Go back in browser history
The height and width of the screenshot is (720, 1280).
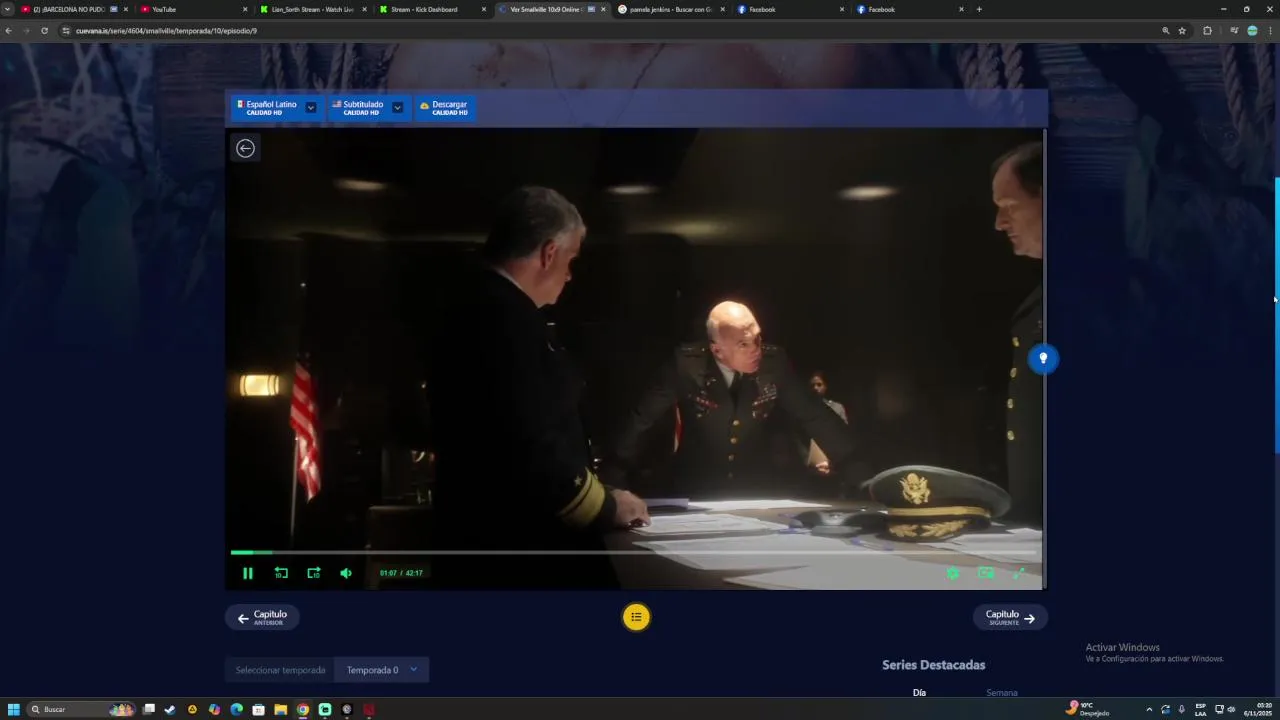click(8, 31)
